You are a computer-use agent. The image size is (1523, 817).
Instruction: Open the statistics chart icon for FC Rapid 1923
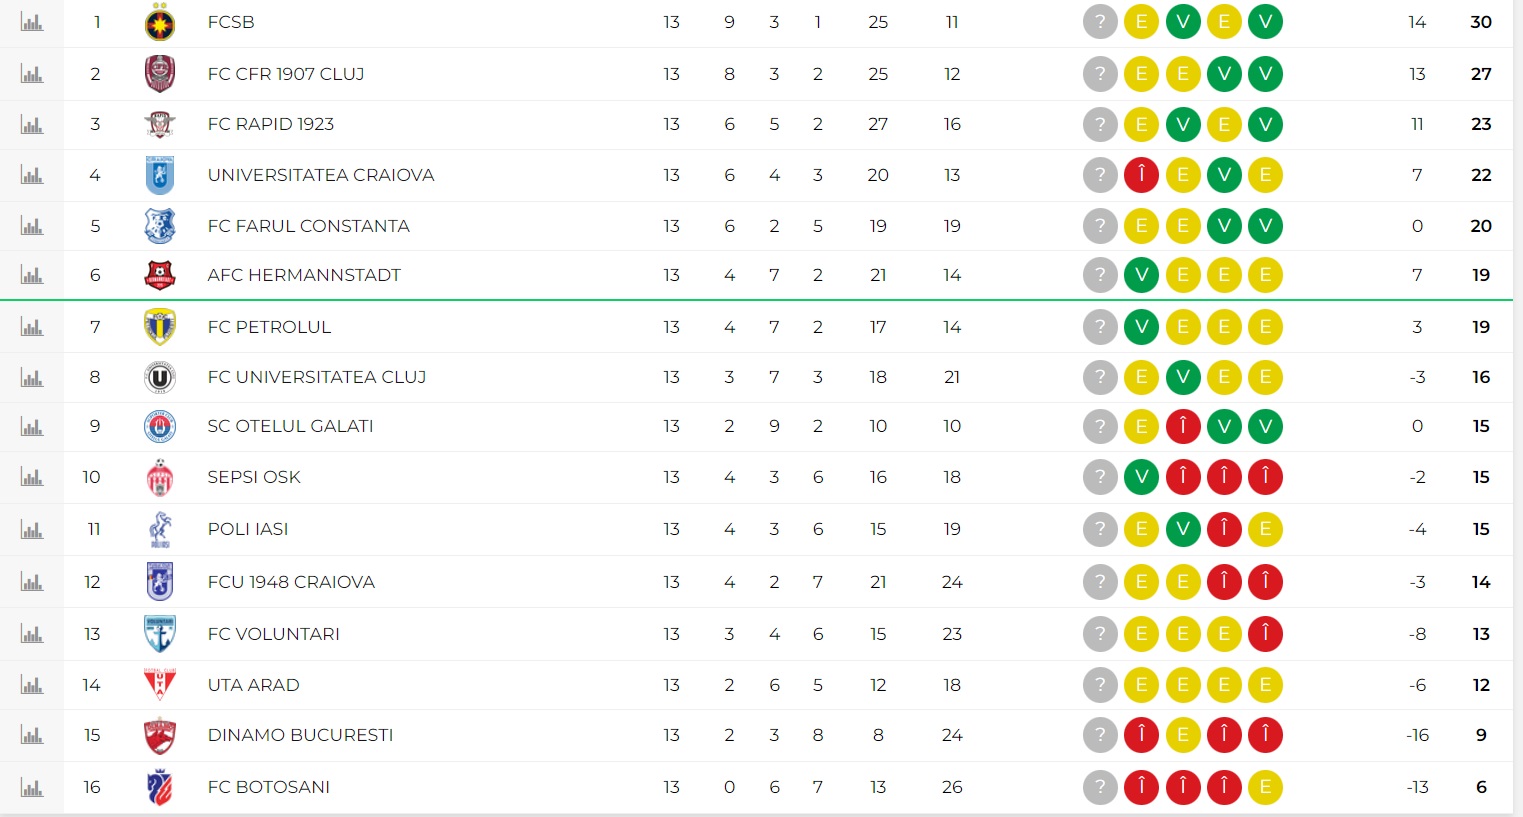32,125
